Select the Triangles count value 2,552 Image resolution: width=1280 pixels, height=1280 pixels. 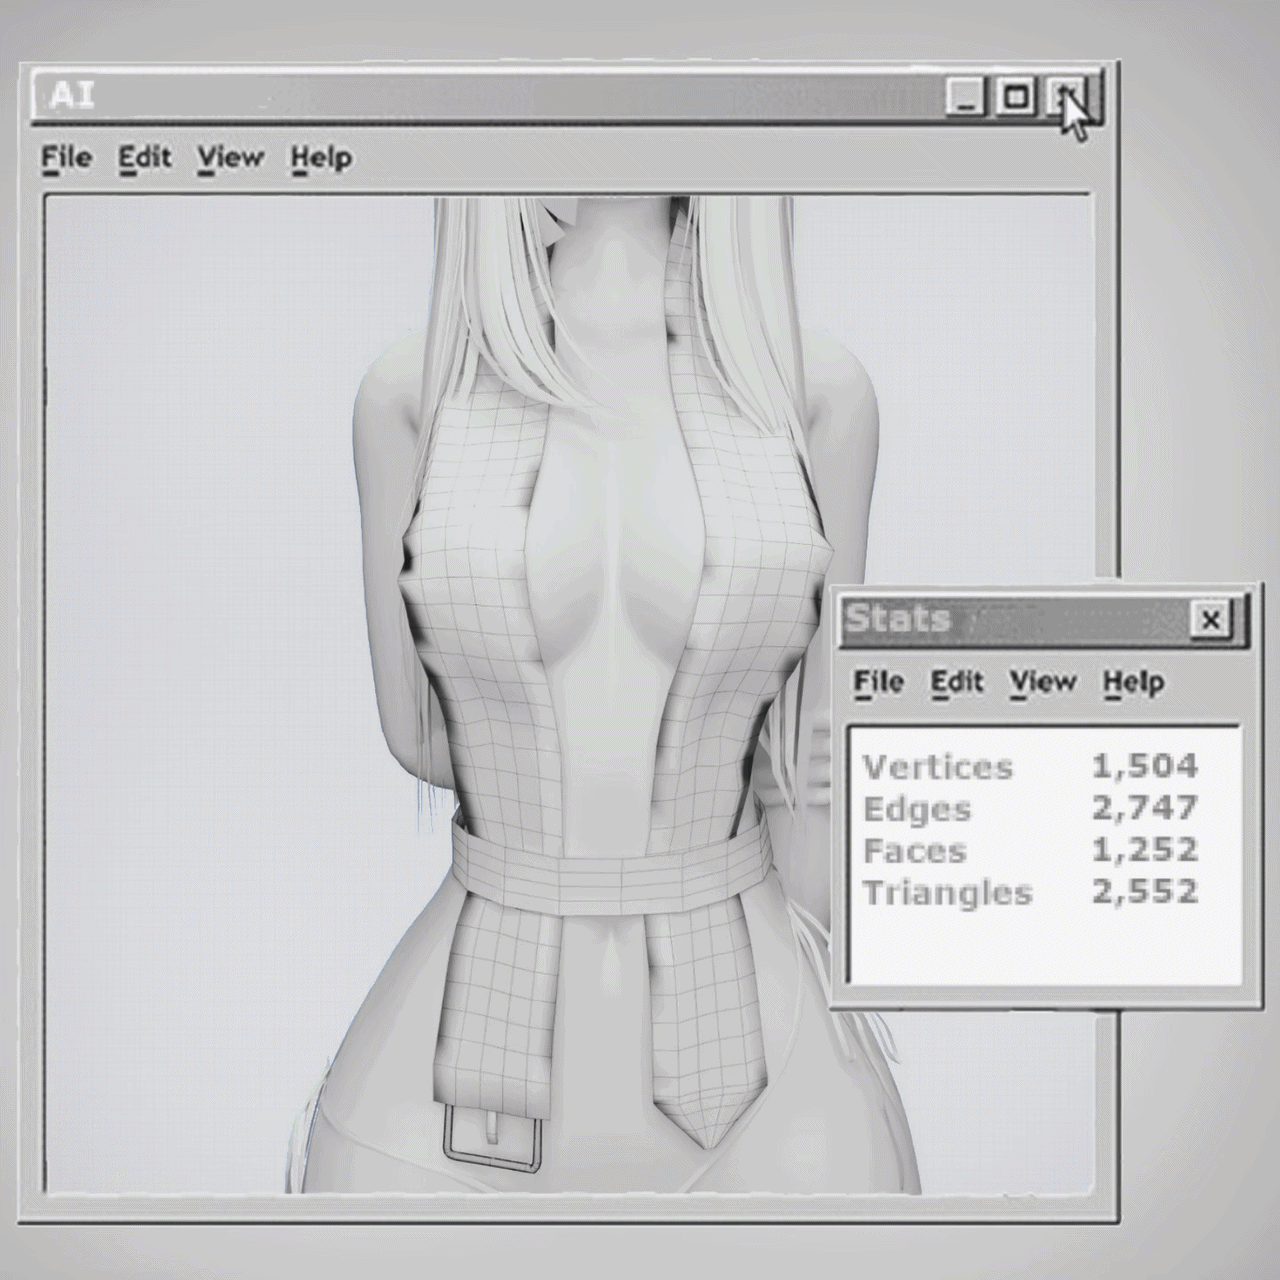pos(1144,892)
